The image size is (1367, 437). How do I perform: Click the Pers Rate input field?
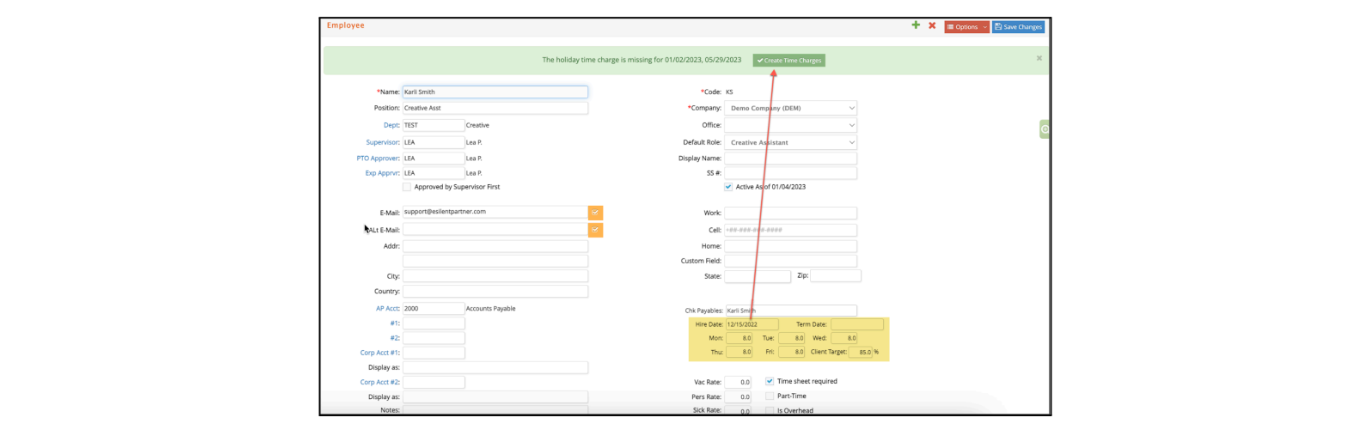(738, 397)
